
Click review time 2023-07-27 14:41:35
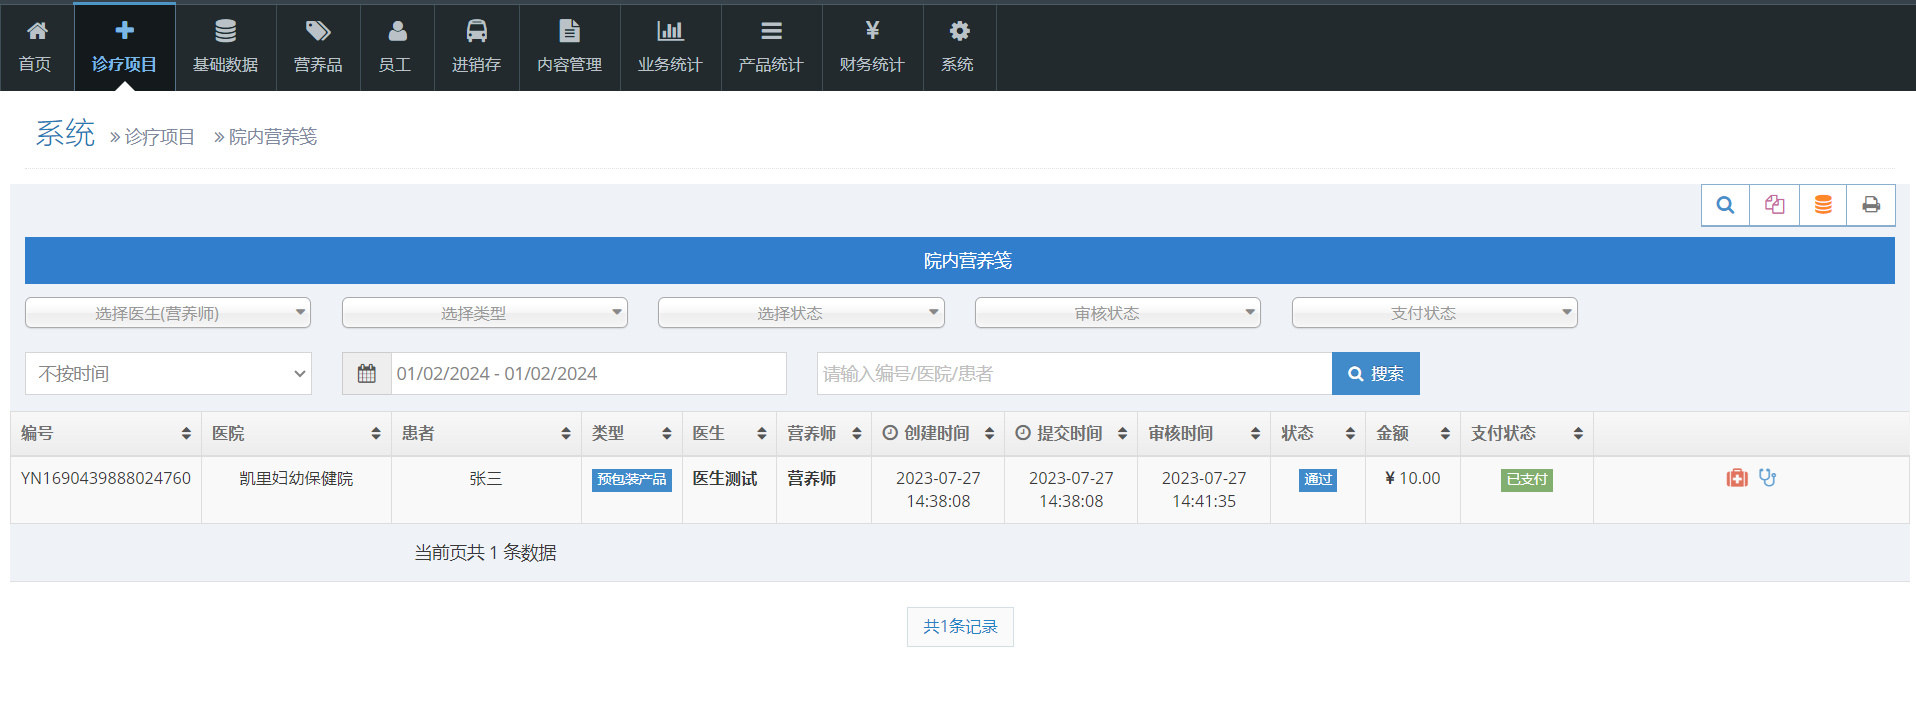coord(1204,490)
